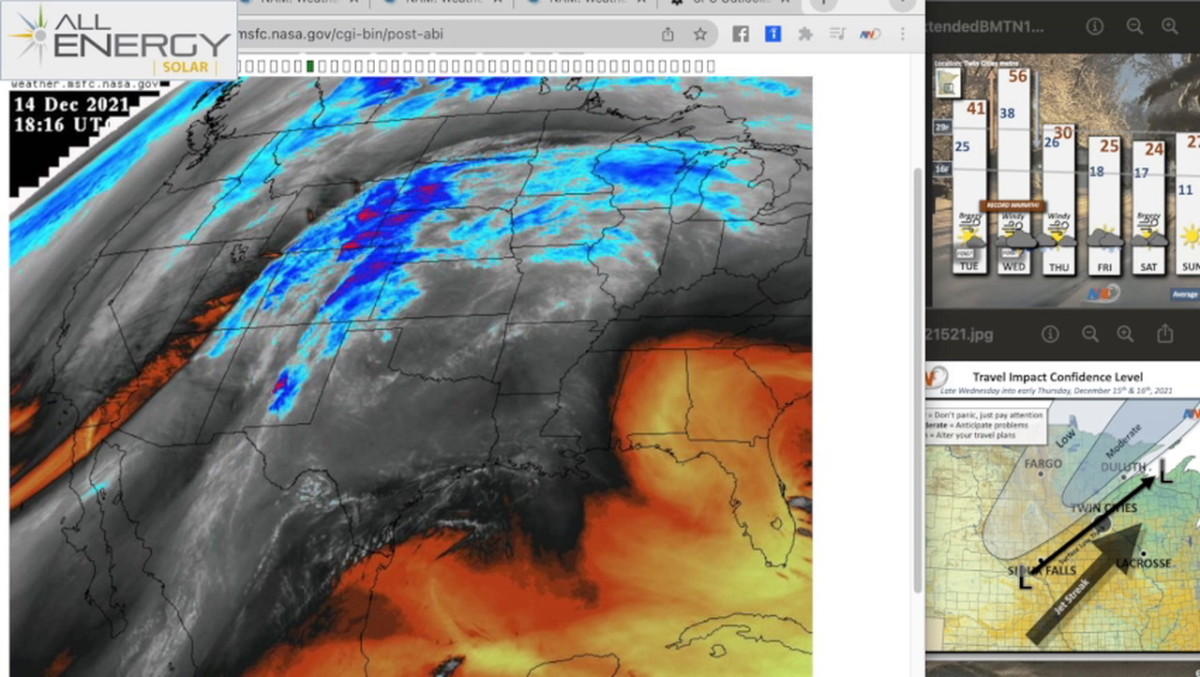The width and height of the screenshot is (1200, 677).
Task: Zoom in on the extendedBMTN1 image
Action: [x=1170, y=27]
